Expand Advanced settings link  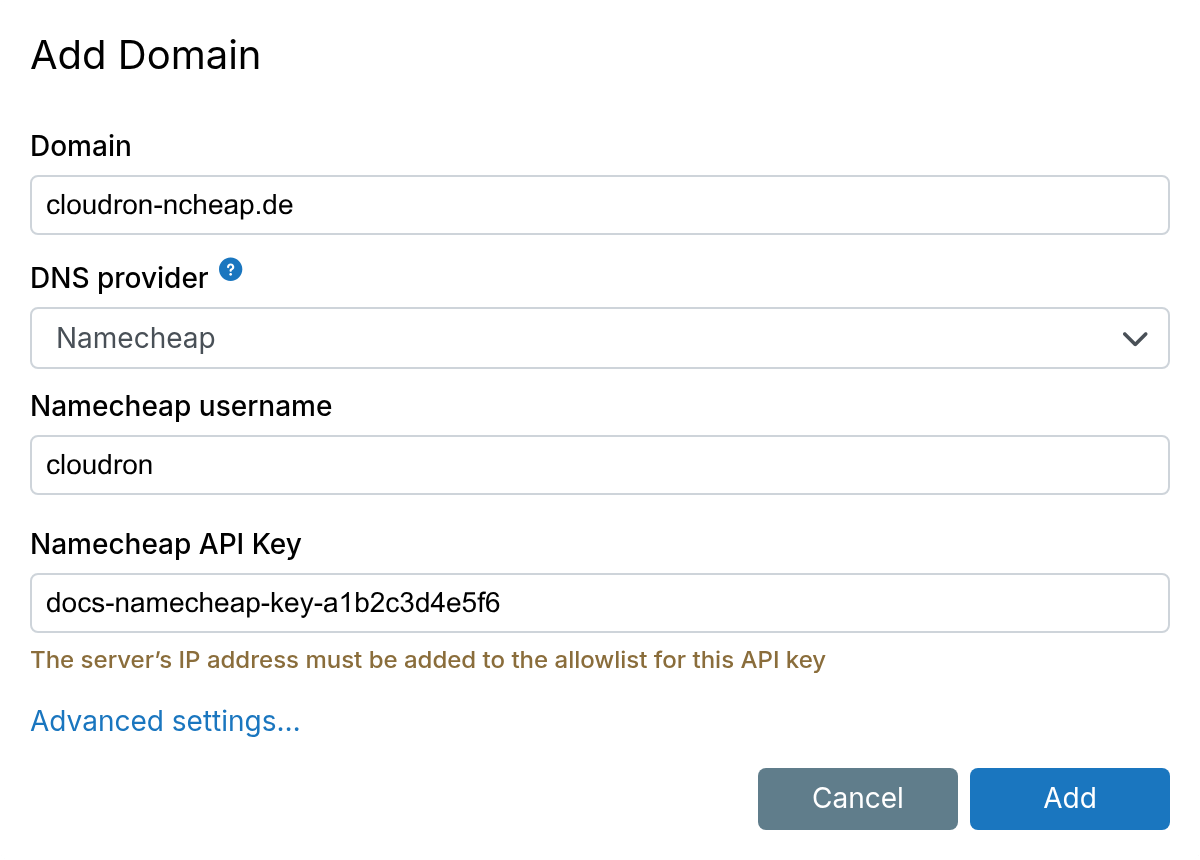(166, 721)
